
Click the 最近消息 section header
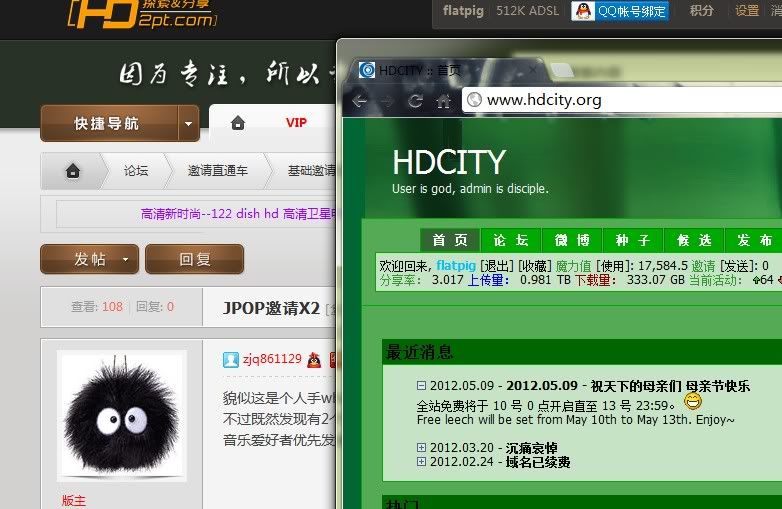419,352
